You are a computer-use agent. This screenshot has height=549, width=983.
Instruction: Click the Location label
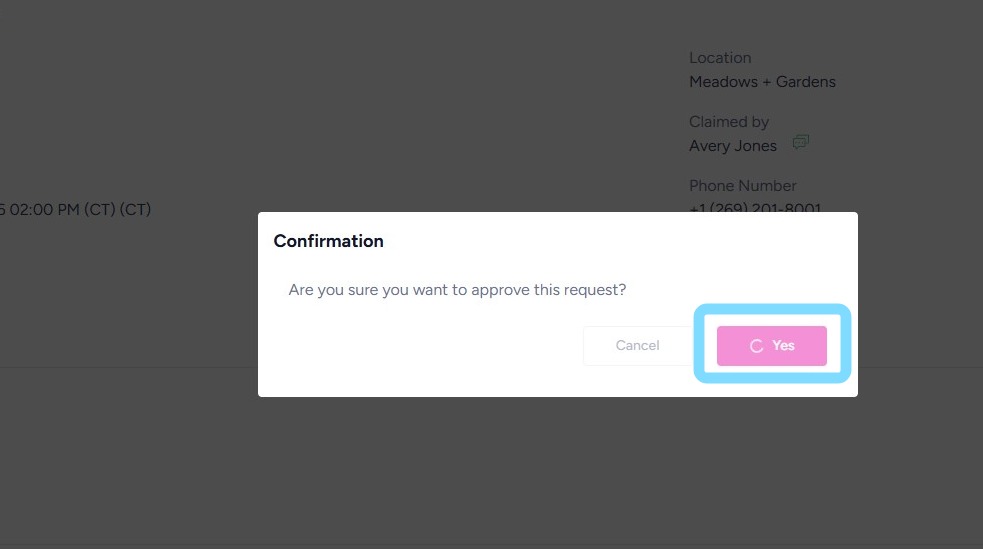(x=720, y=58)
